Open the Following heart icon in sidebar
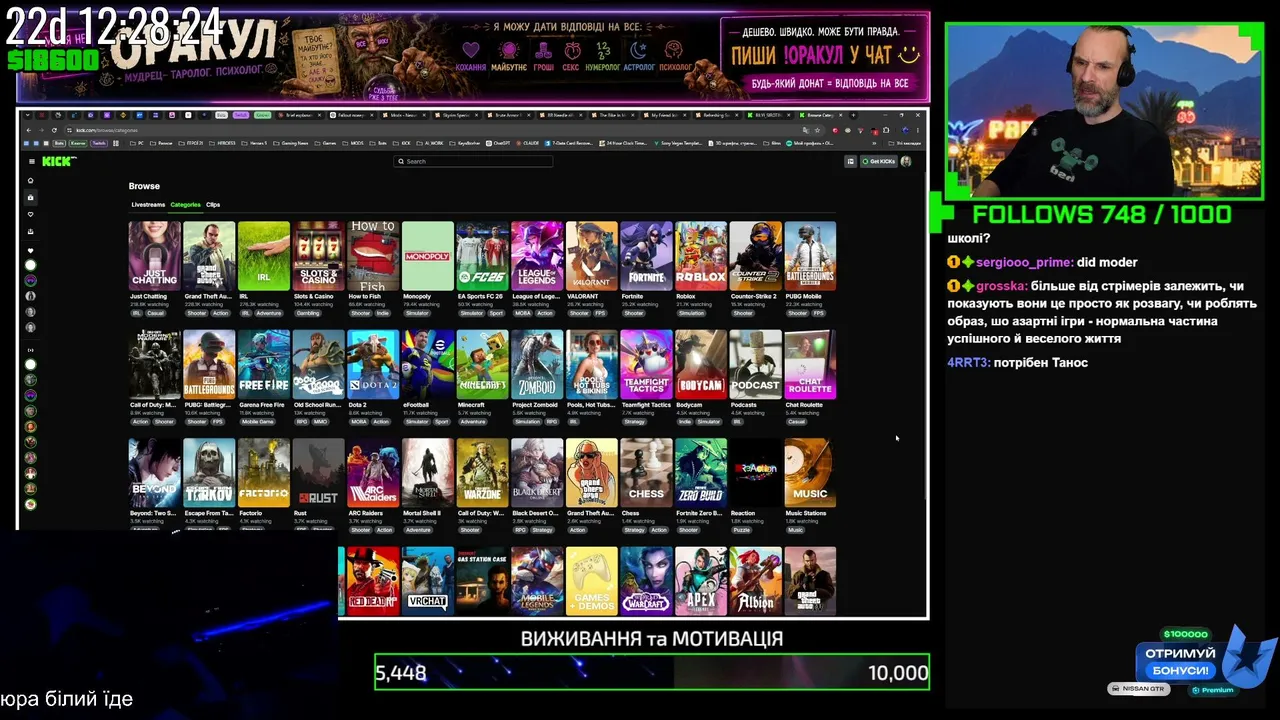1280x720 pixels. (x=30, y=215)
